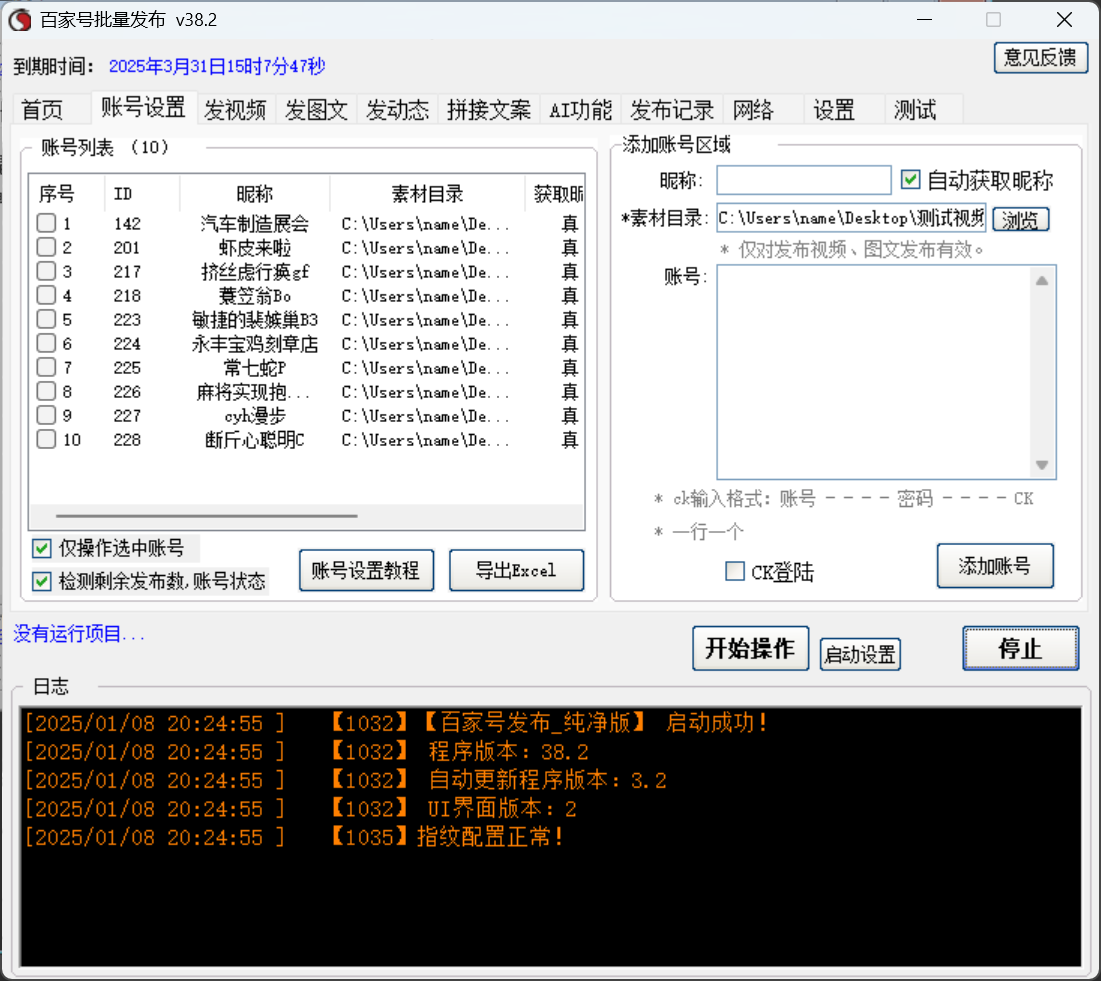Click the account list horizontal scrollbar
Screen dimensions: 1101x981
tap(206, 516)
